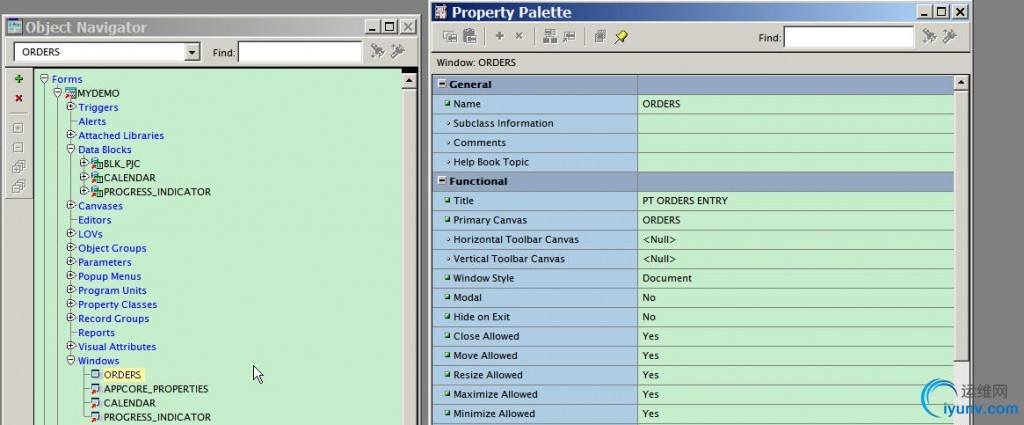This screenshot has width=1024, height=425.
Task: Click the Property Palette vertical scrollbar thumb
Action: pyautogui.click(x=961, y=225)
